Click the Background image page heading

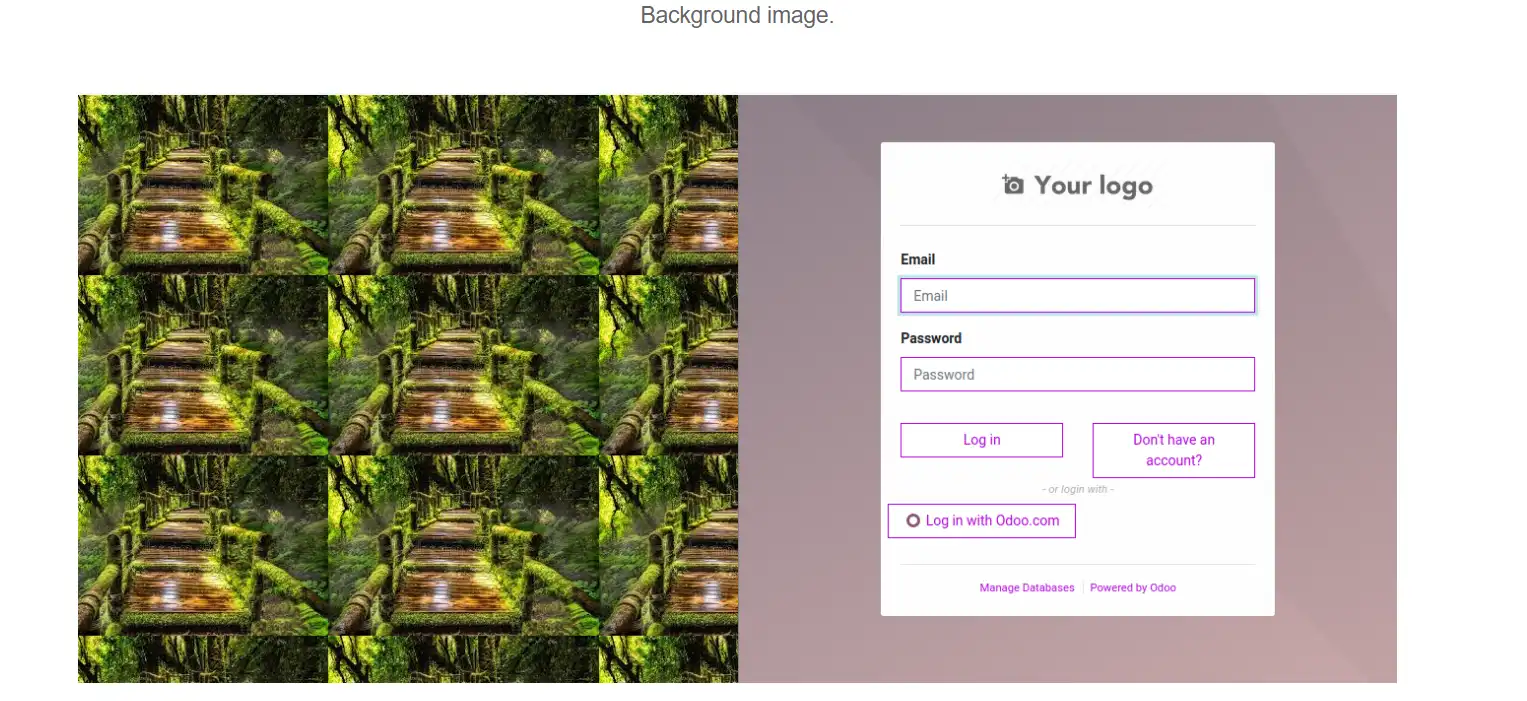[x=737, y=15]
